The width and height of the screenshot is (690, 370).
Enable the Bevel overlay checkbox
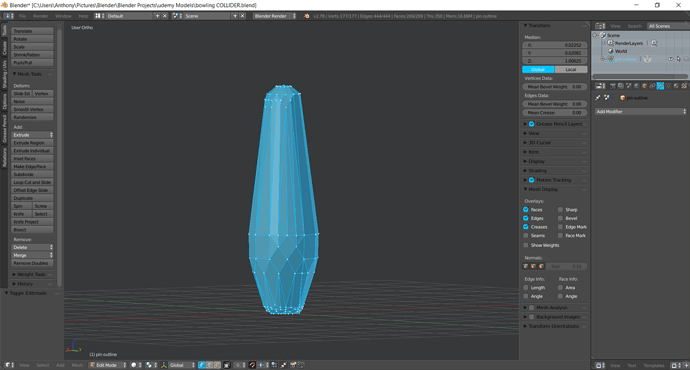560,218
